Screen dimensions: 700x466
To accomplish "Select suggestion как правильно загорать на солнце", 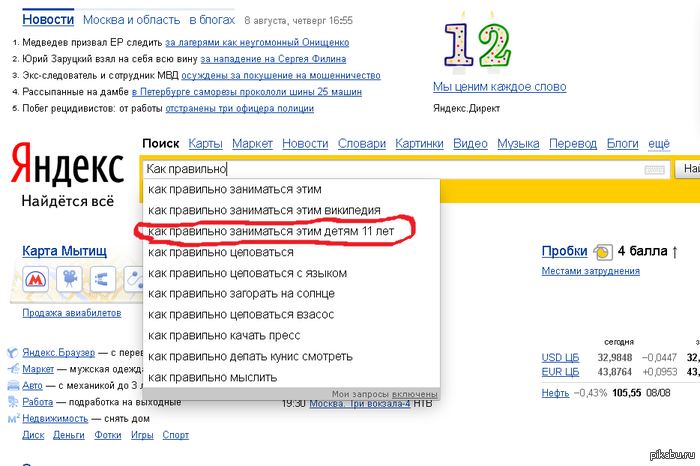I will pos(292,294).
